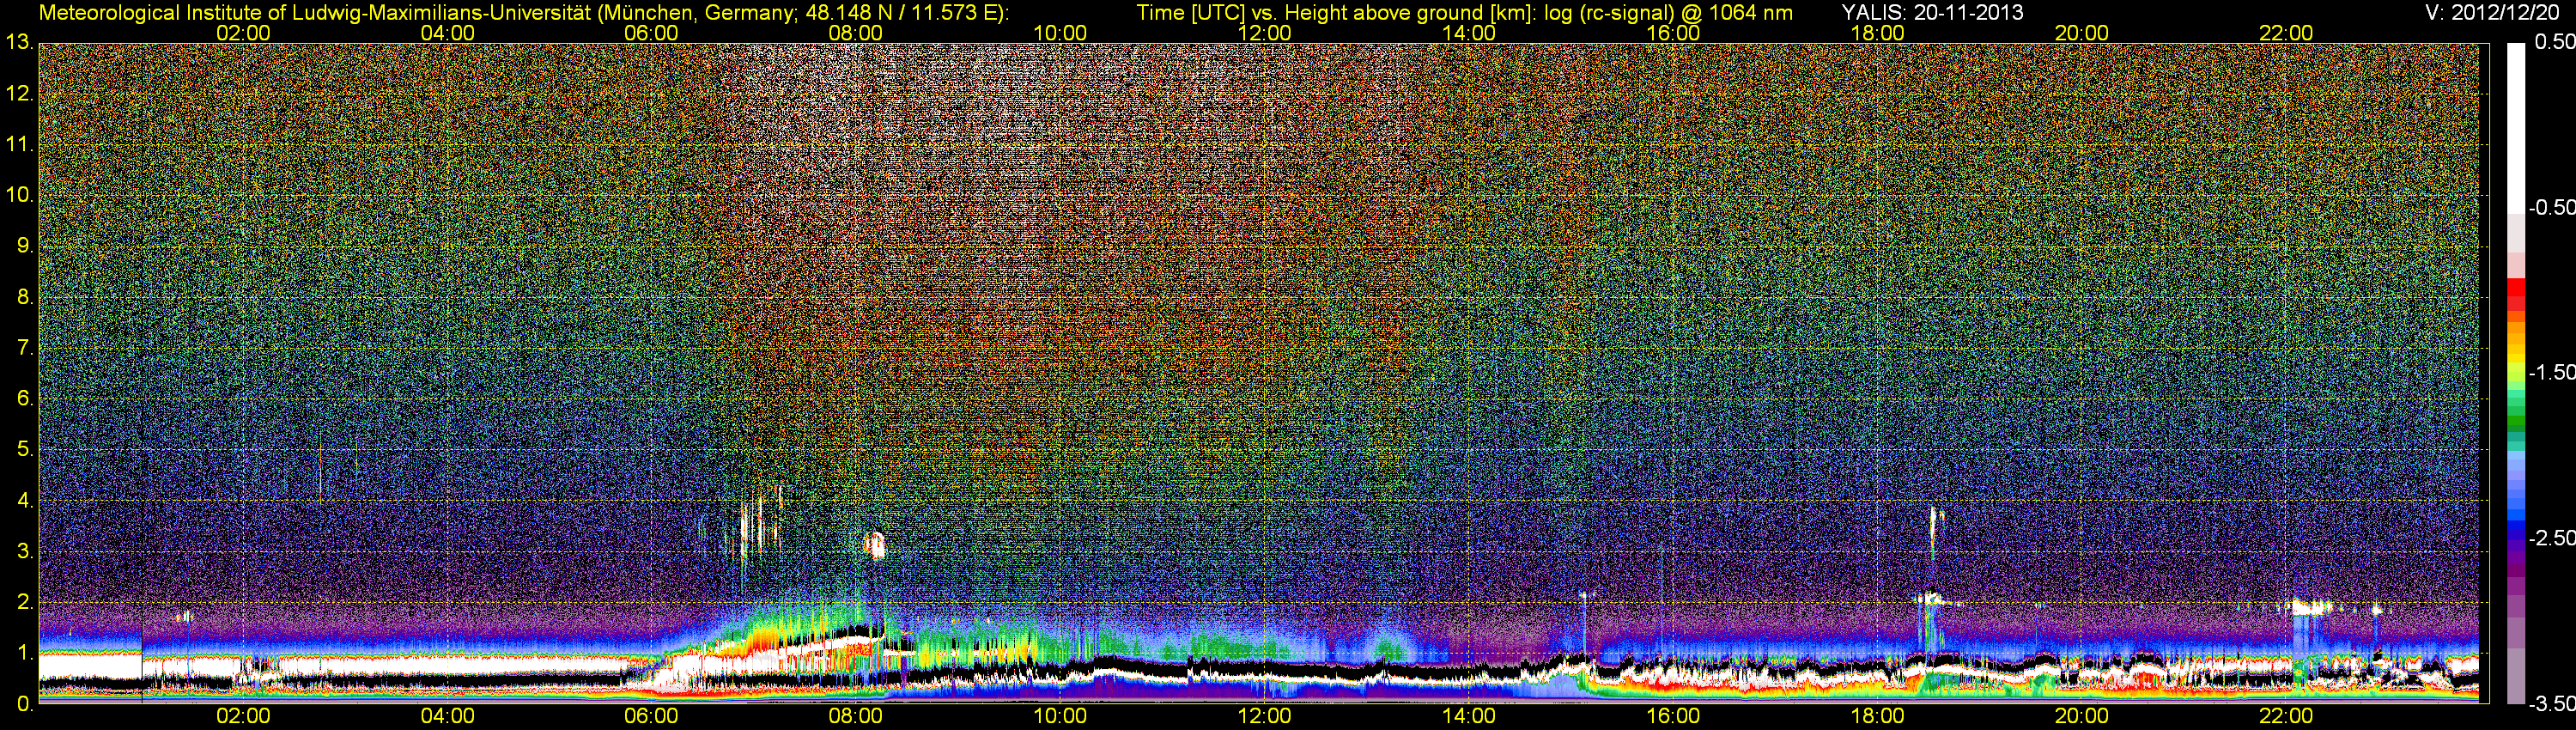The image size is (2576, 730).
Task: Select the 4. km height axis label
Action: pyautogui.click(x=24, y=500)
